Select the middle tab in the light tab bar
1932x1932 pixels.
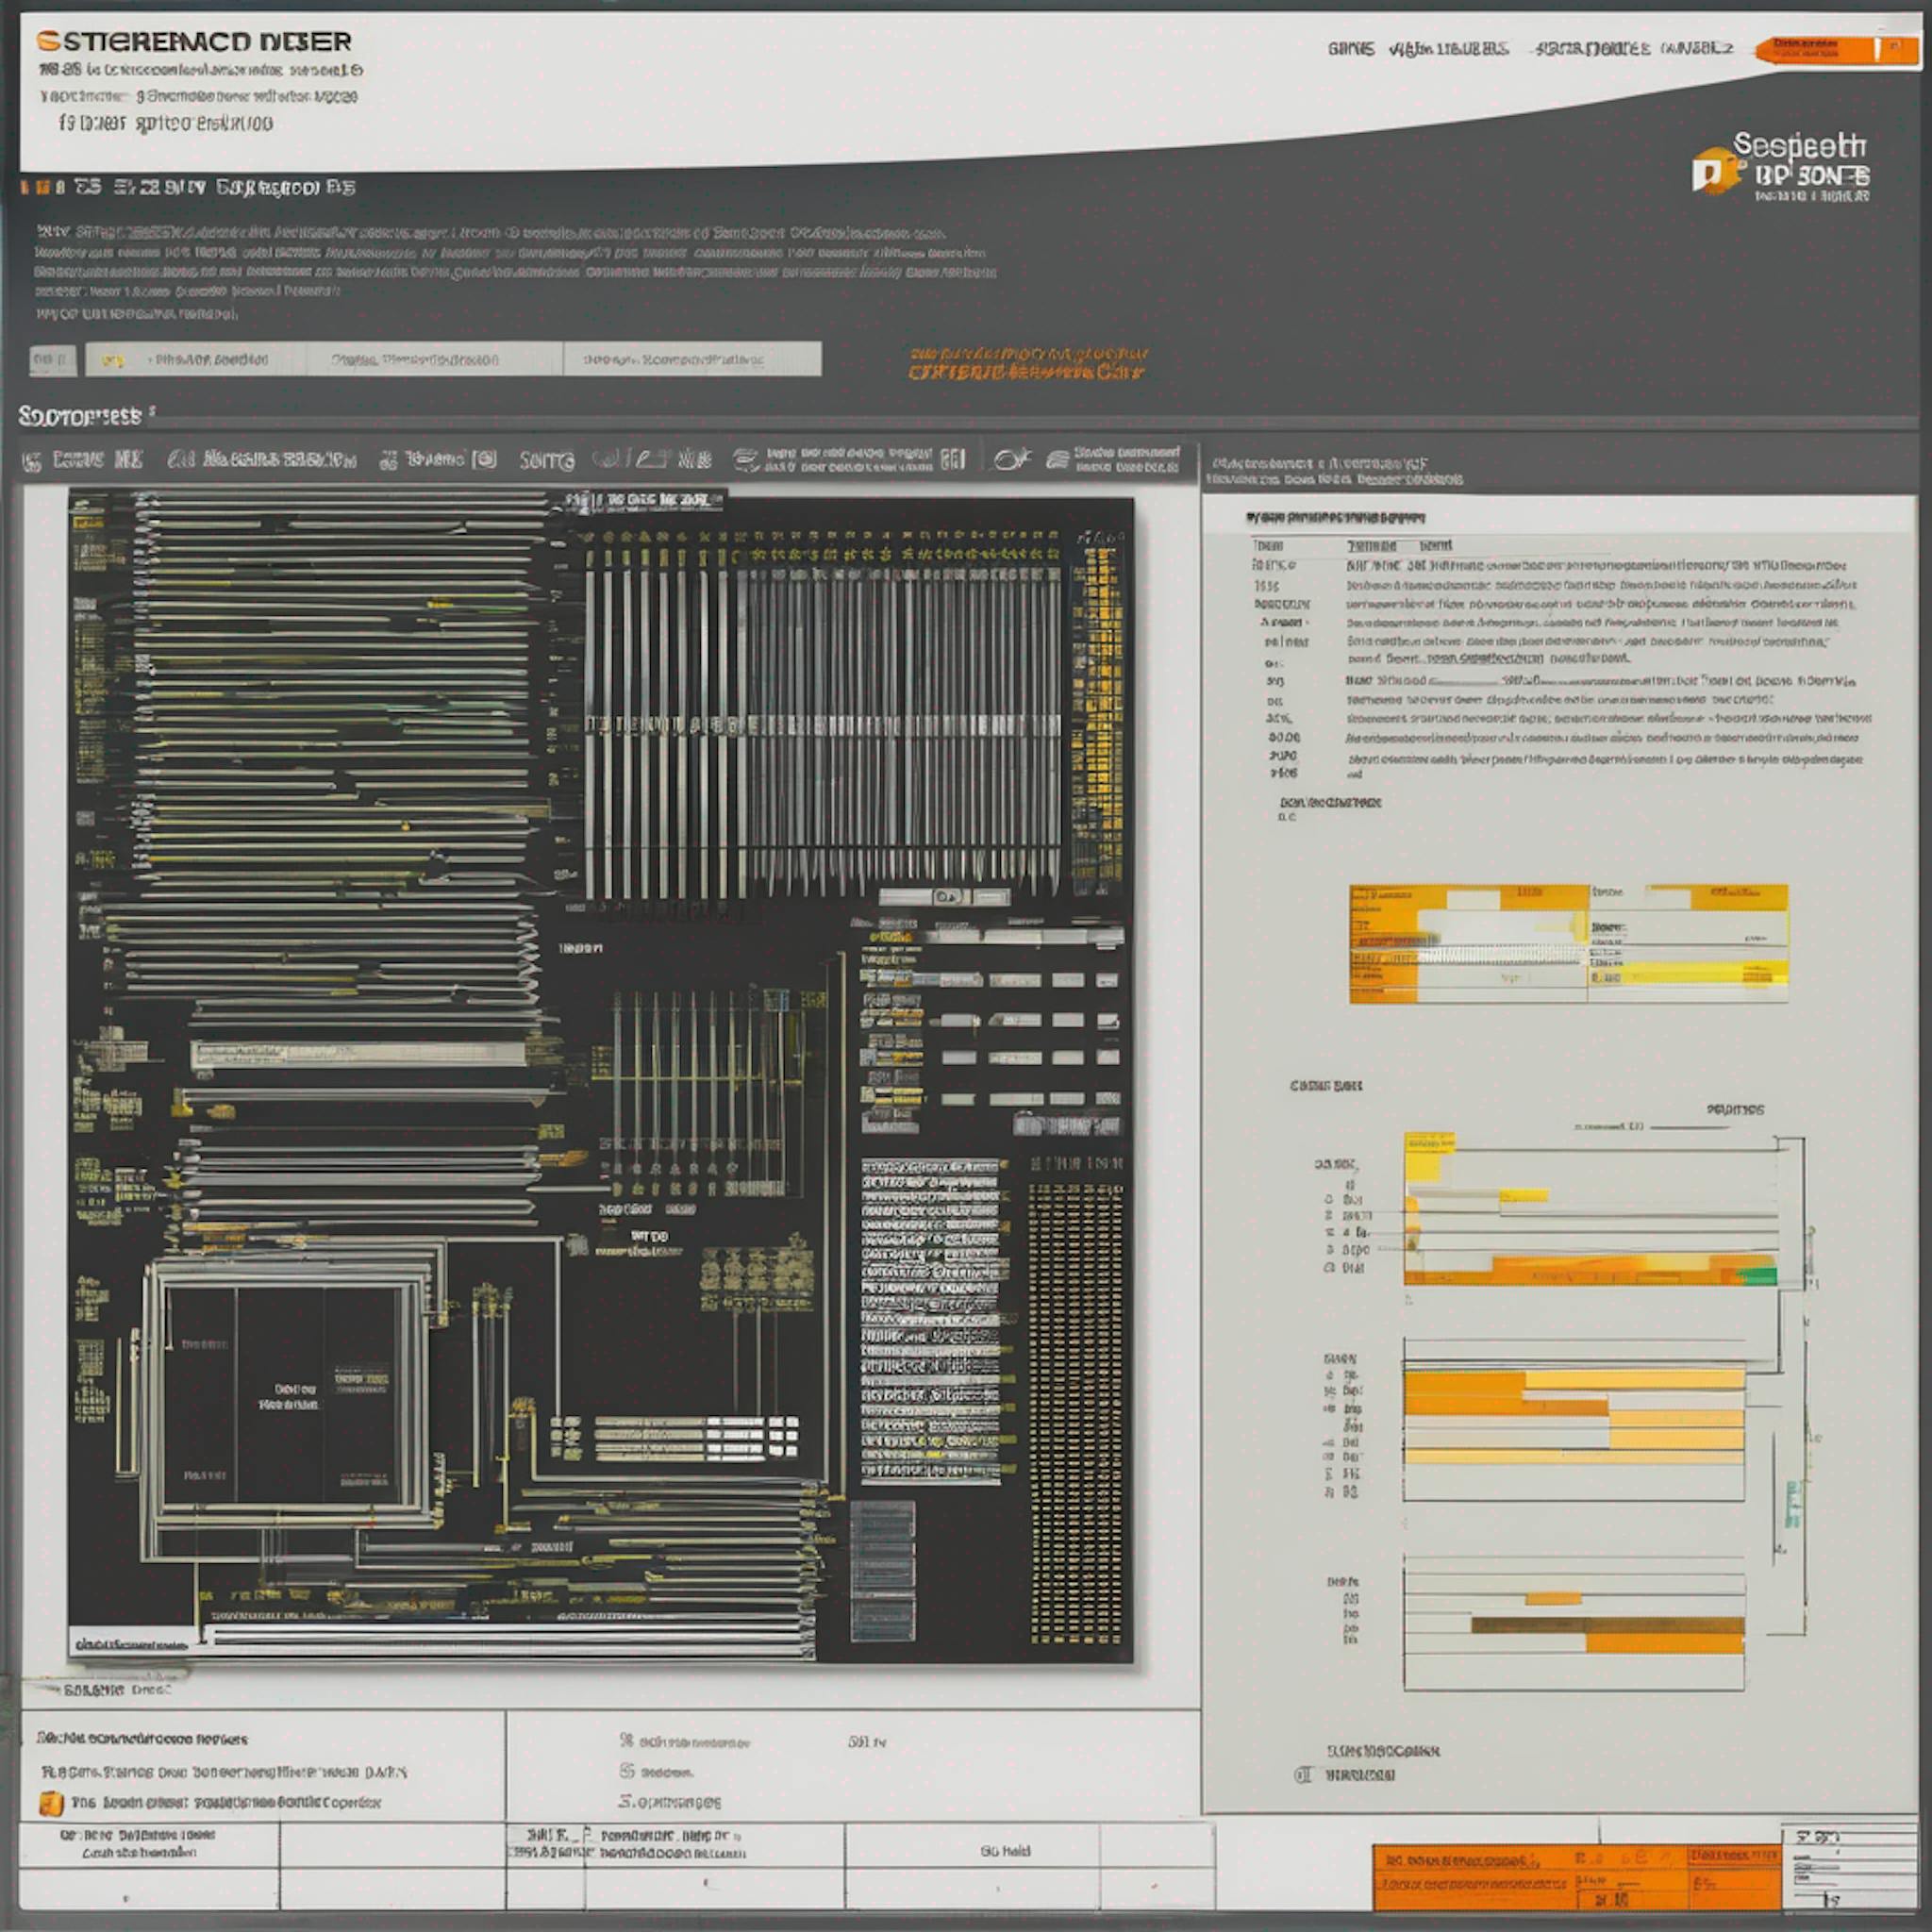pyautogui.click(x=435, y=359)
